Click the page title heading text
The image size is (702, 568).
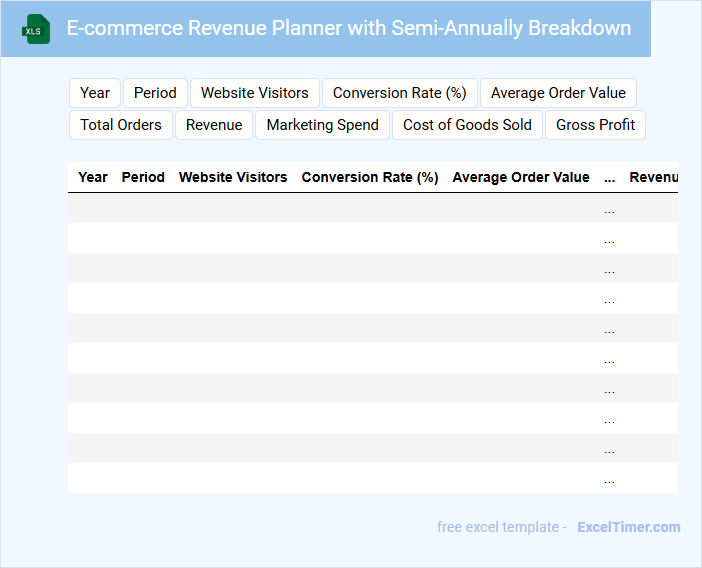348,28
